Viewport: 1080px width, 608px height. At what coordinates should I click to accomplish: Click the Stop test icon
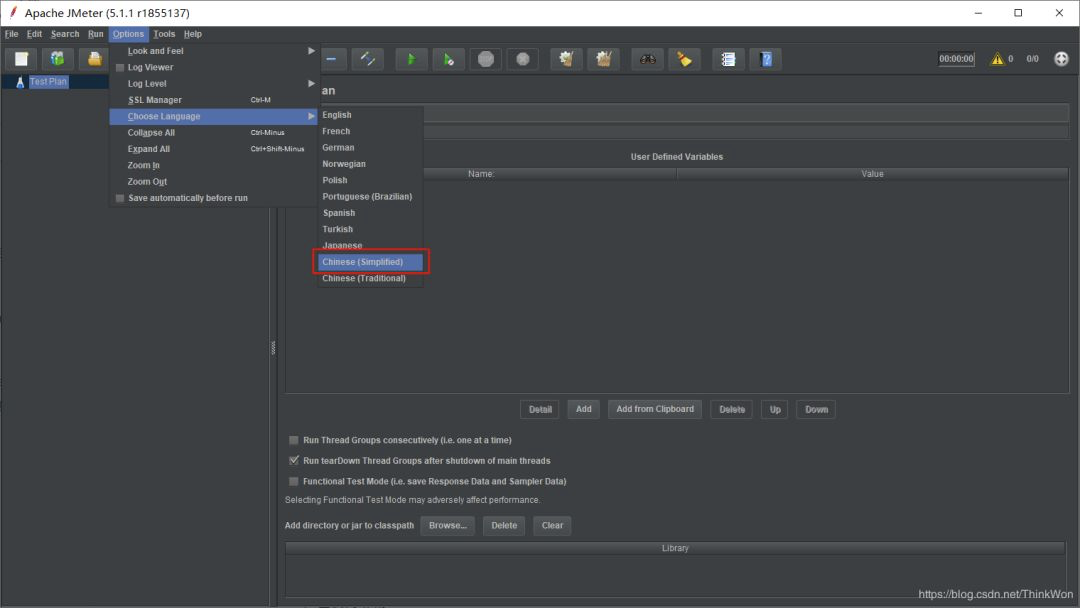point(486,59)
